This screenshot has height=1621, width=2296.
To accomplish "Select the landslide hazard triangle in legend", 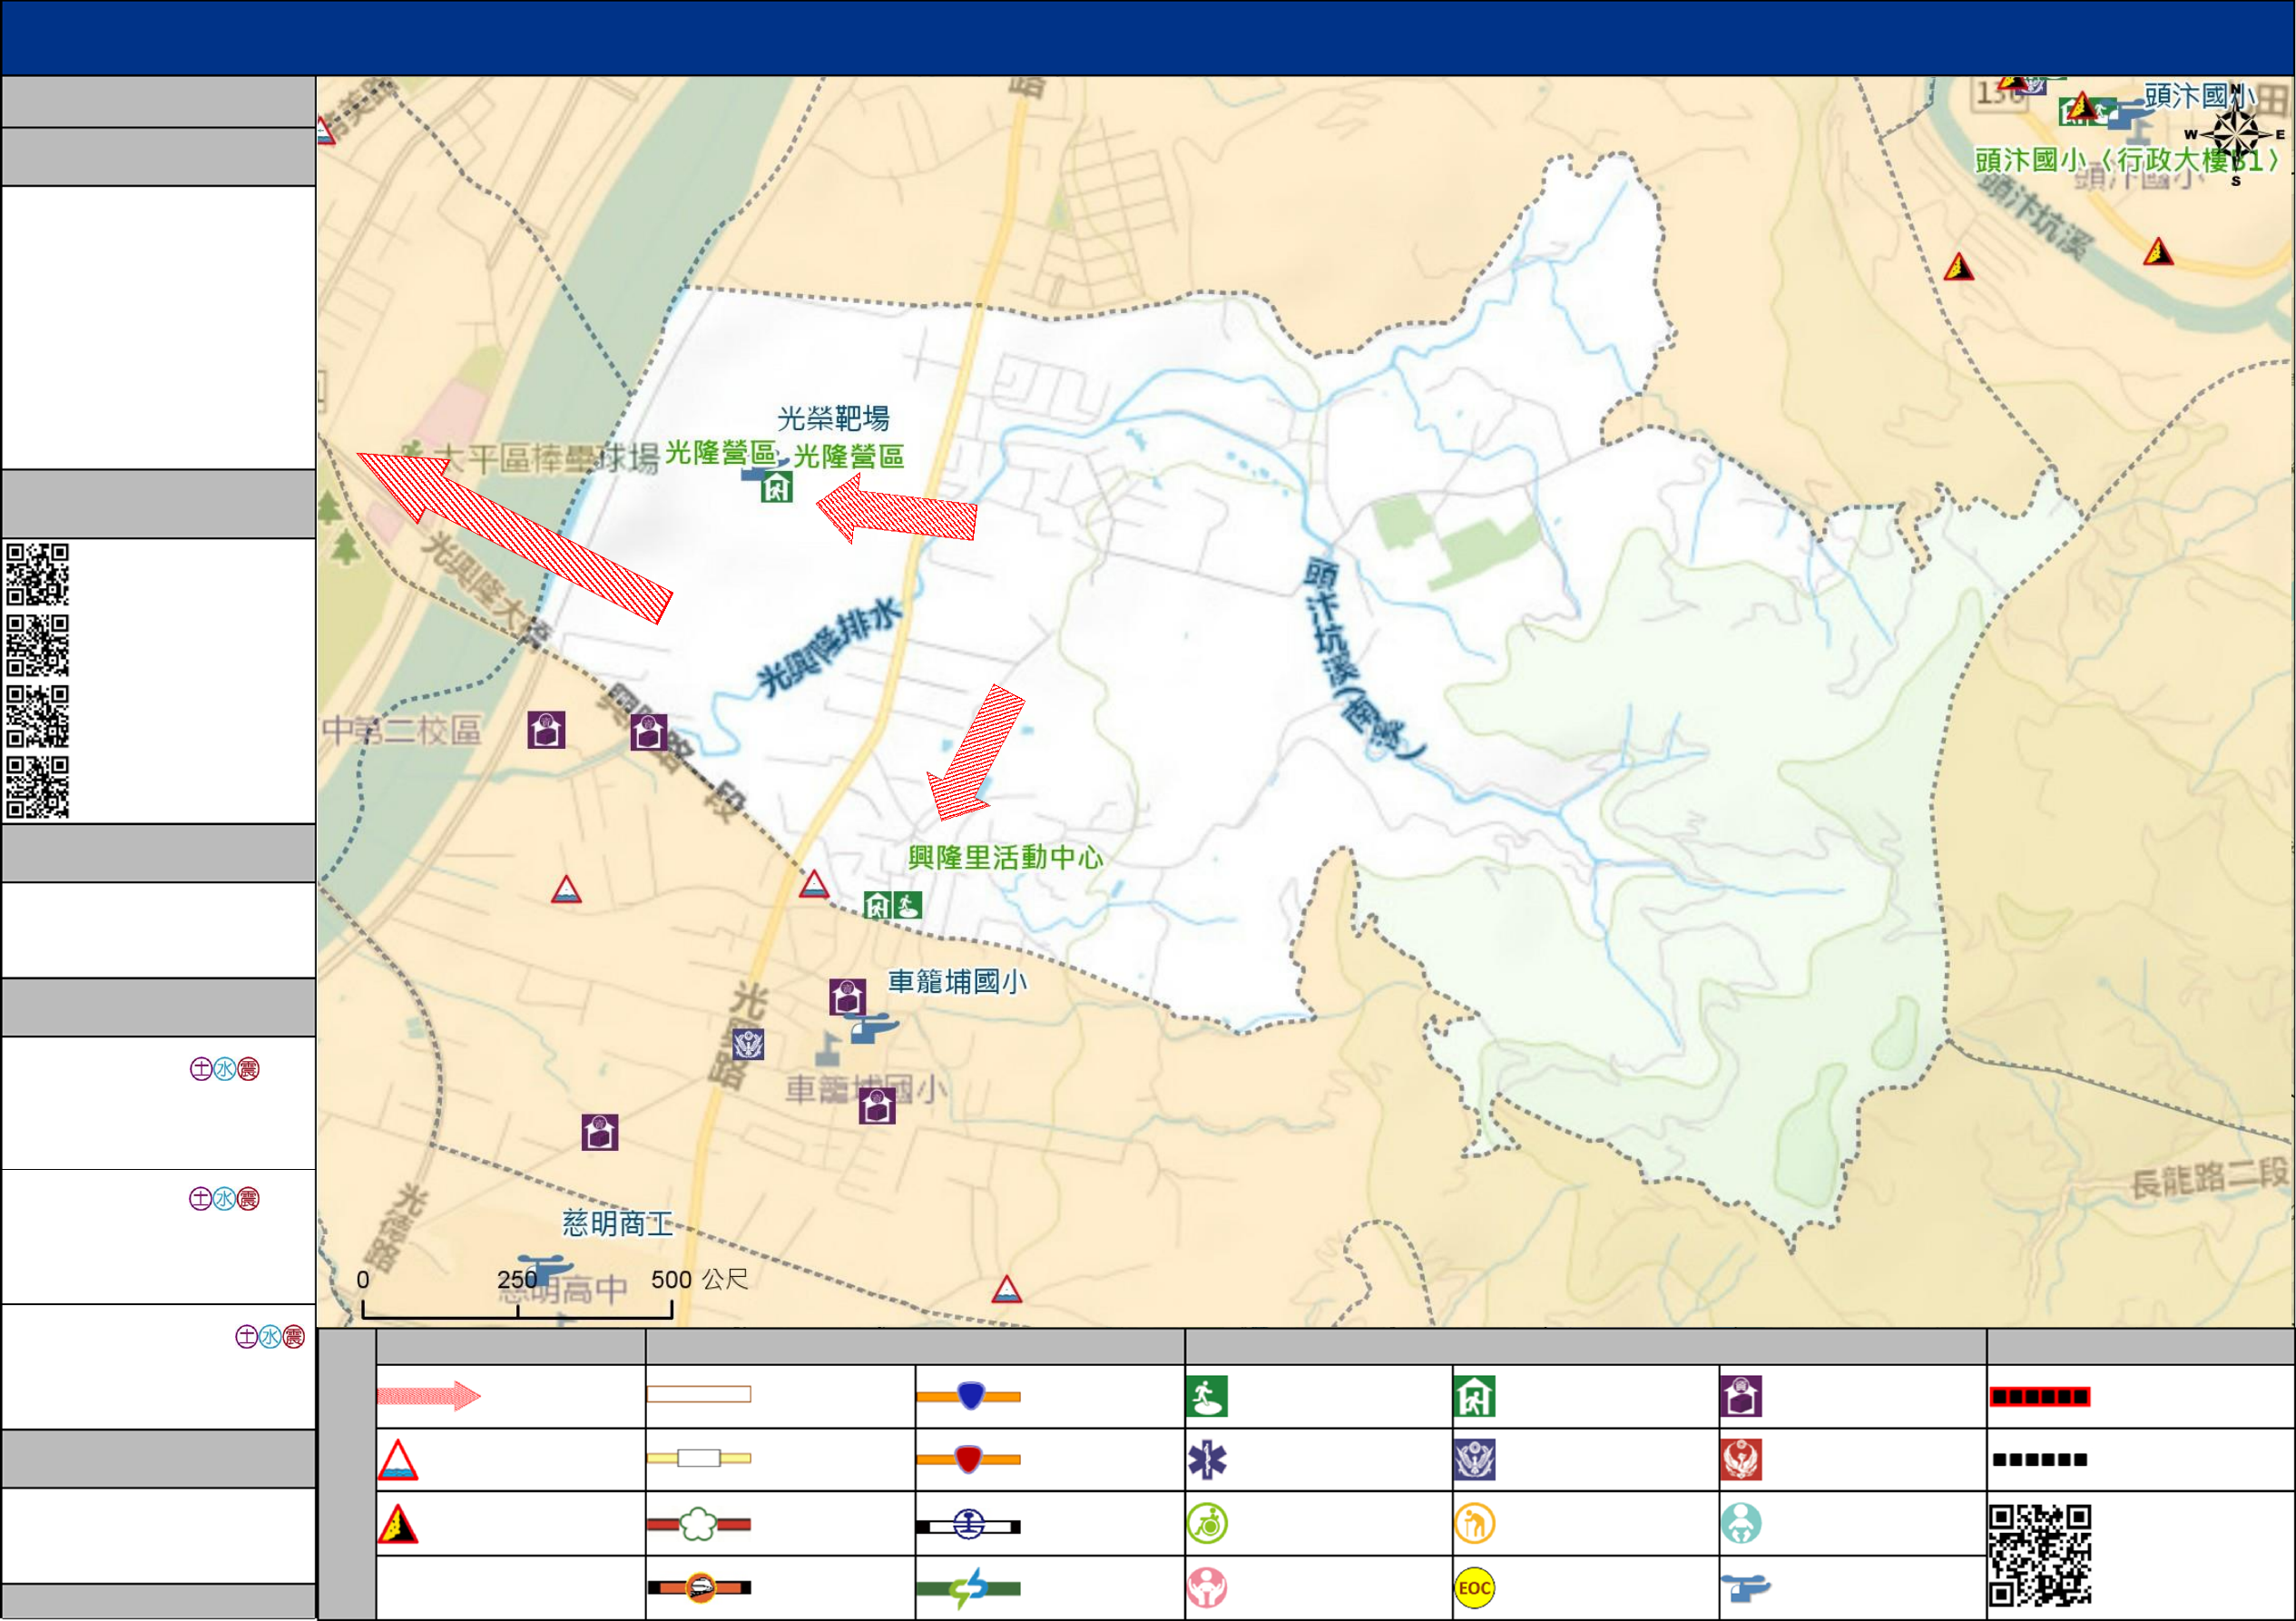I will [x=398, y=1524].
